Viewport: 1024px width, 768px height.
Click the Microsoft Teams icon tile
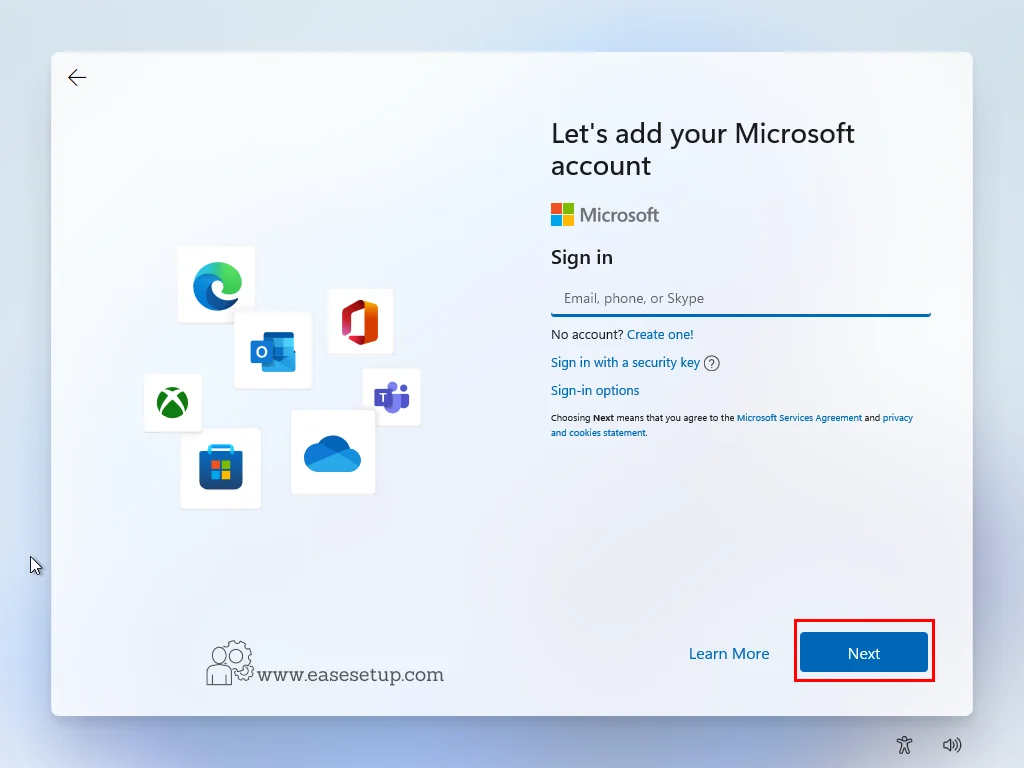tap(391, 397)
